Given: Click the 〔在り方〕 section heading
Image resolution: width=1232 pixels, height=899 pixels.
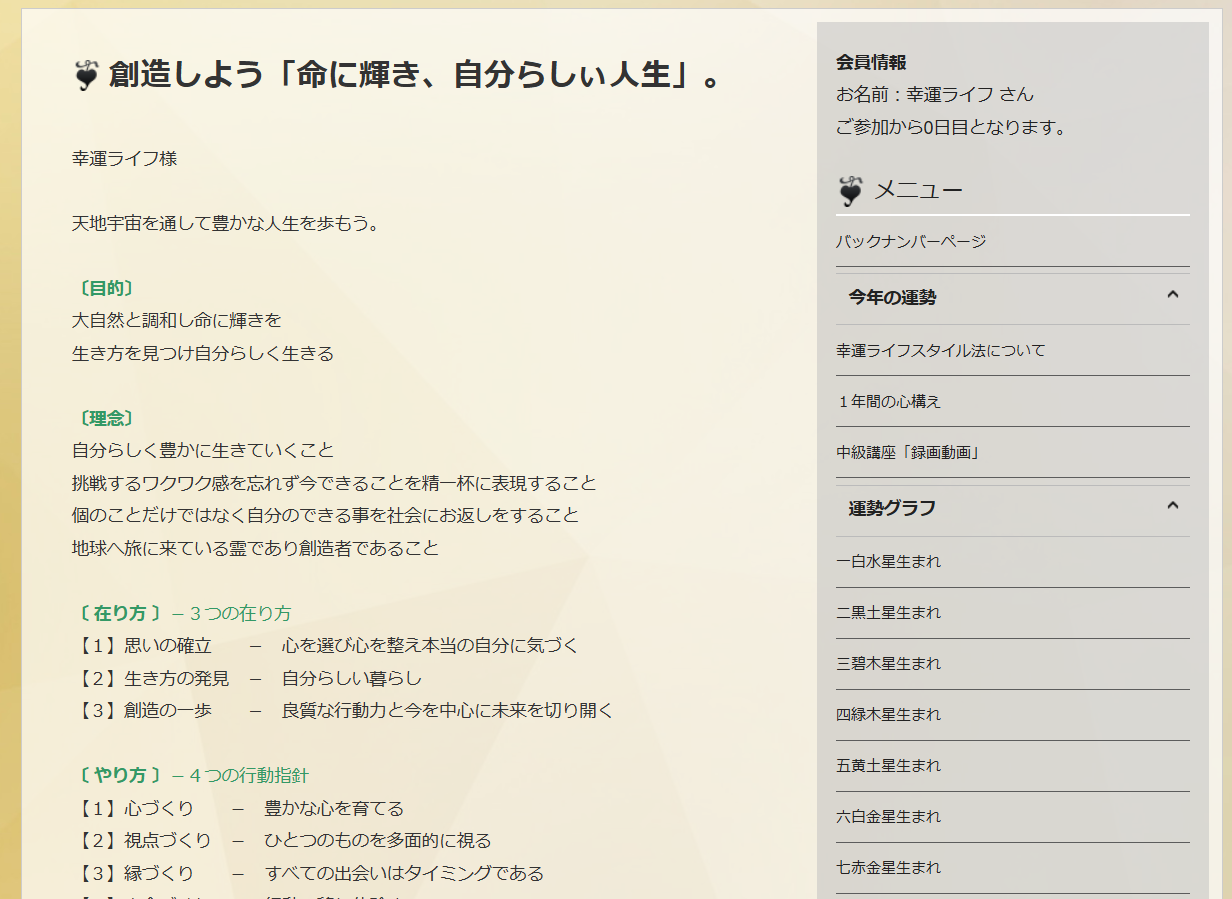Looking at the screenshot, I should [119, 613].
